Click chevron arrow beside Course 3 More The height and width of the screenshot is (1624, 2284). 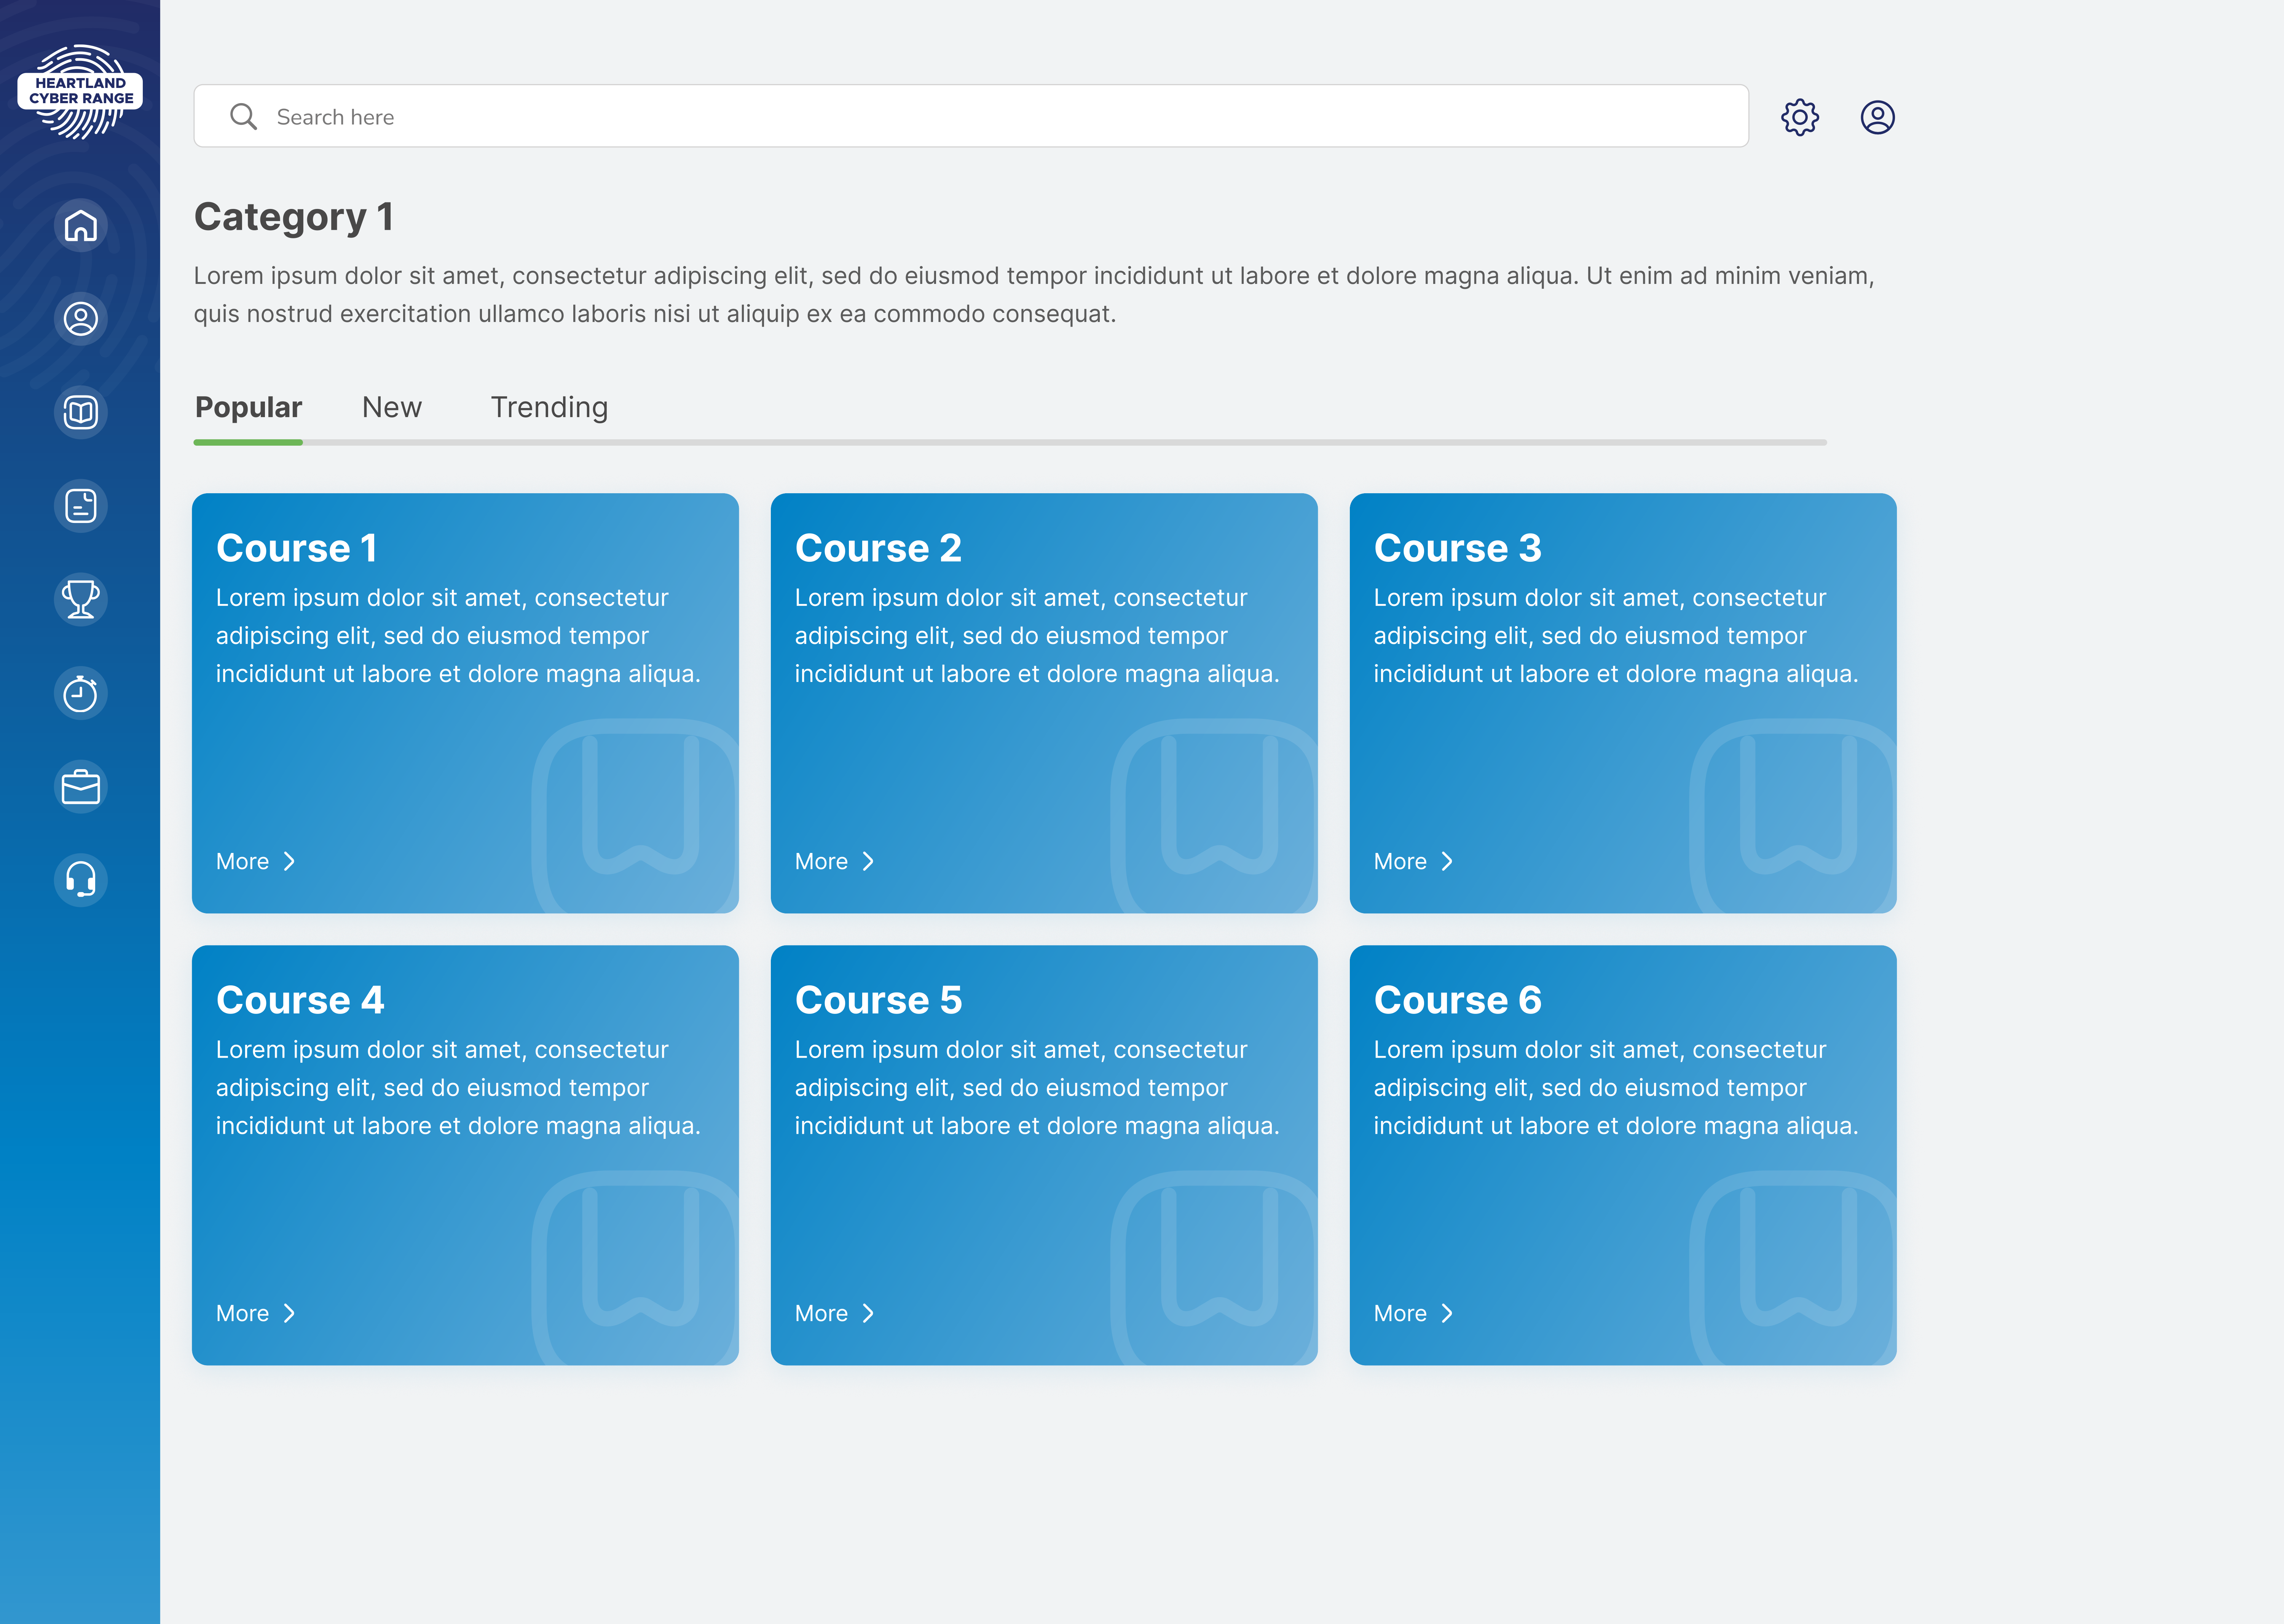tap(1447, 861)
